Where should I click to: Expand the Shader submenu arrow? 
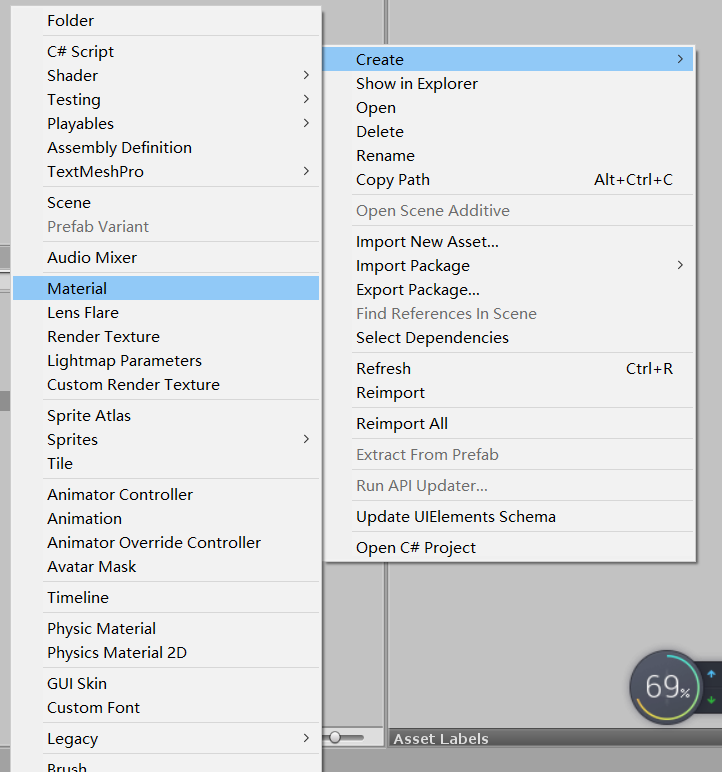(x=306, y=75)
